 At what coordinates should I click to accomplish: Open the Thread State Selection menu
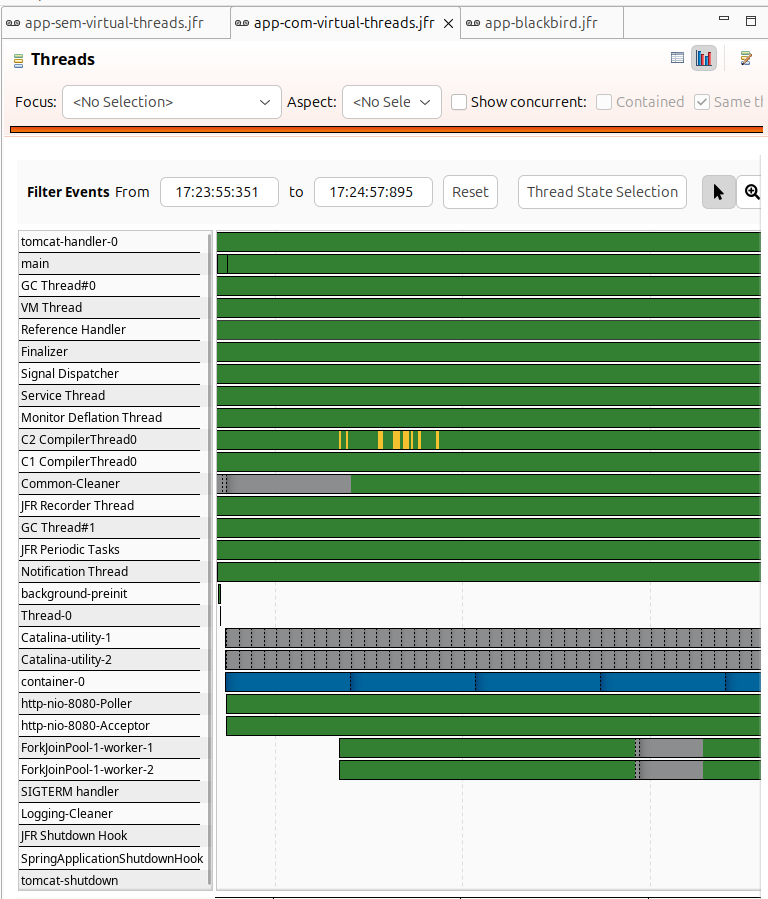tap(602, 192)
